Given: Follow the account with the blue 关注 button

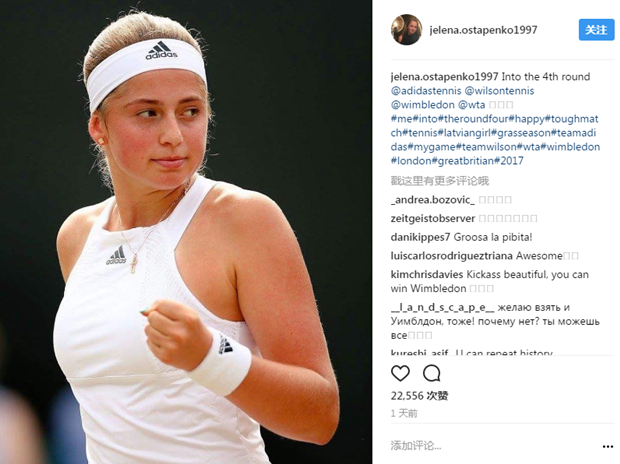Looking at the screenshot, I should click(596, 30).
